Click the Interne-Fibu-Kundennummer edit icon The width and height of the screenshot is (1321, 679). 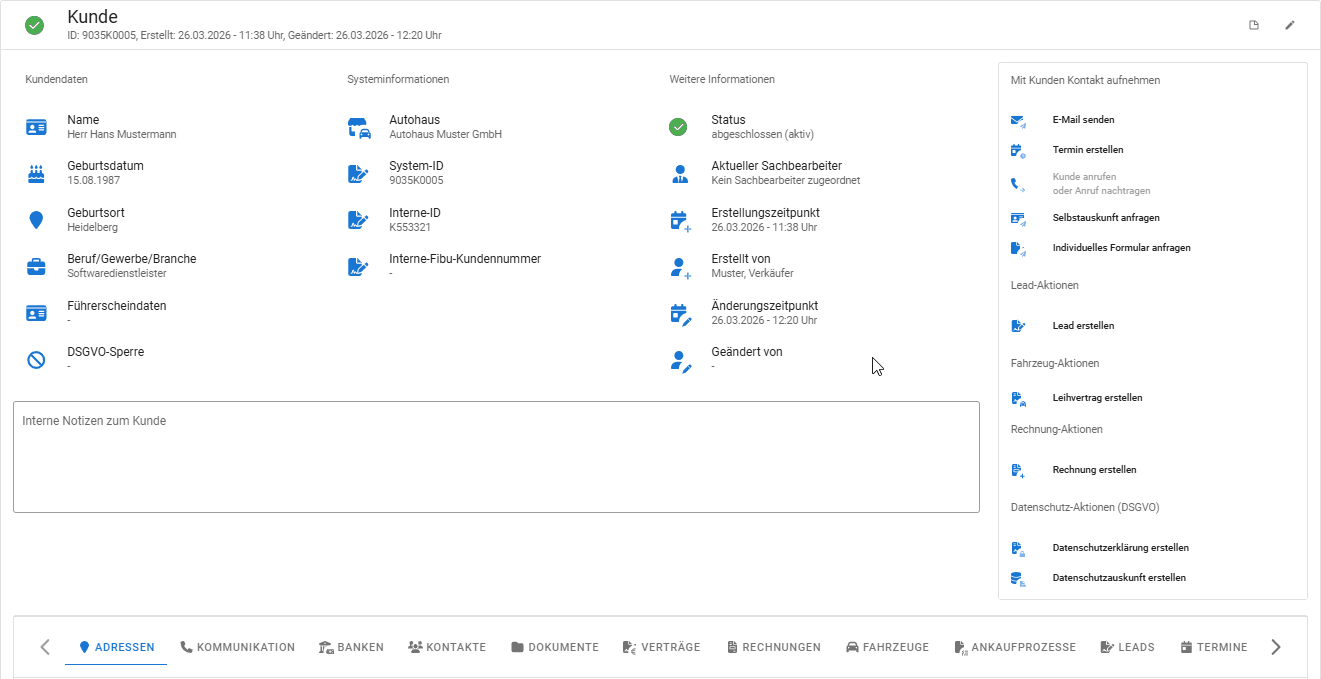pos(358,267)
